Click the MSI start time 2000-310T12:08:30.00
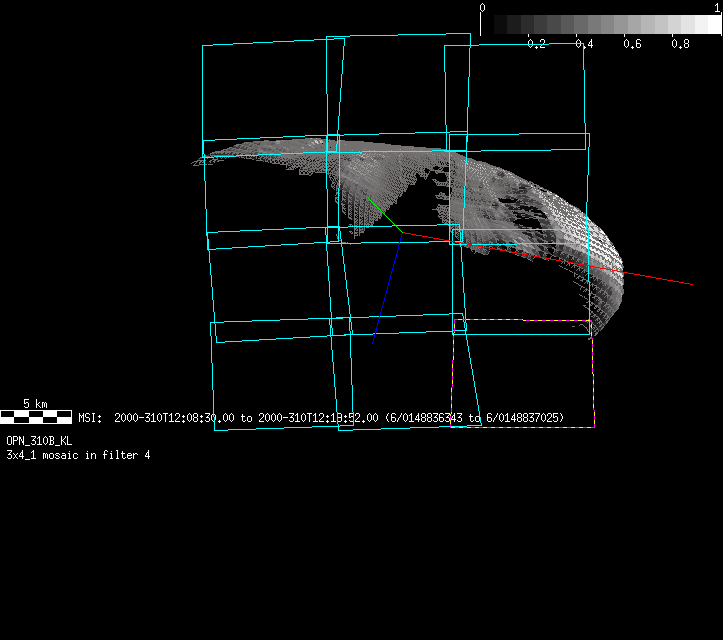 (175, 418)
